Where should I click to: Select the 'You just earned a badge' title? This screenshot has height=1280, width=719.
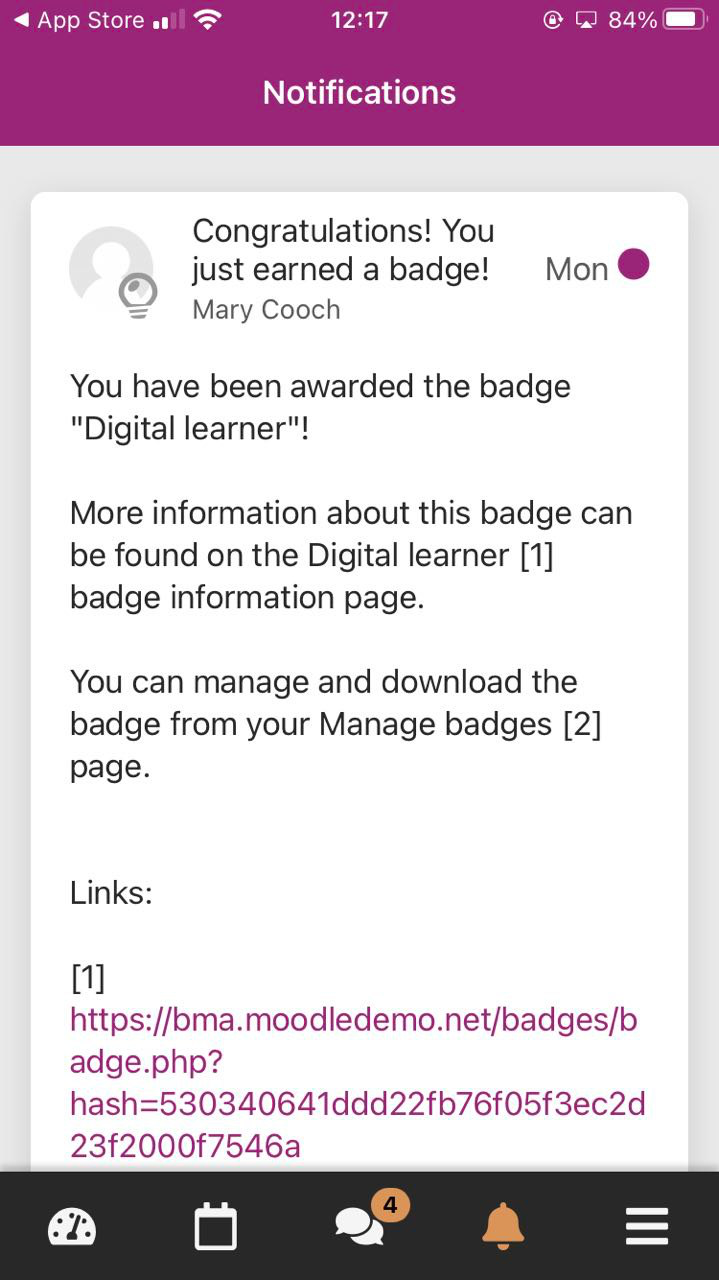(343, 250)
